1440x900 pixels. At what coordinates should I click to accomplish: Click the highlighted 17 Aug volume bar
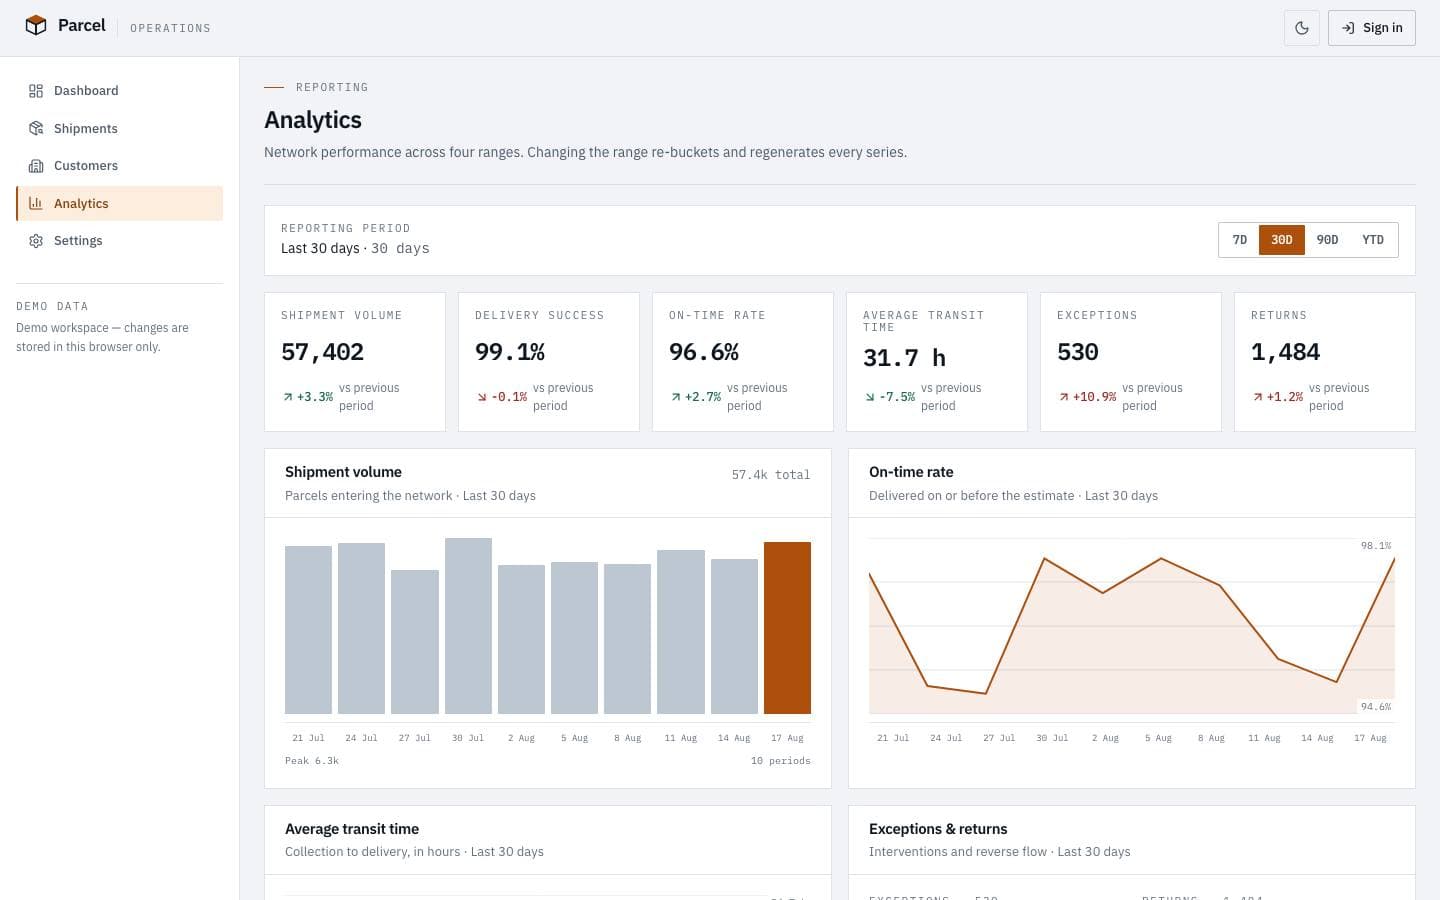point(787,628)
